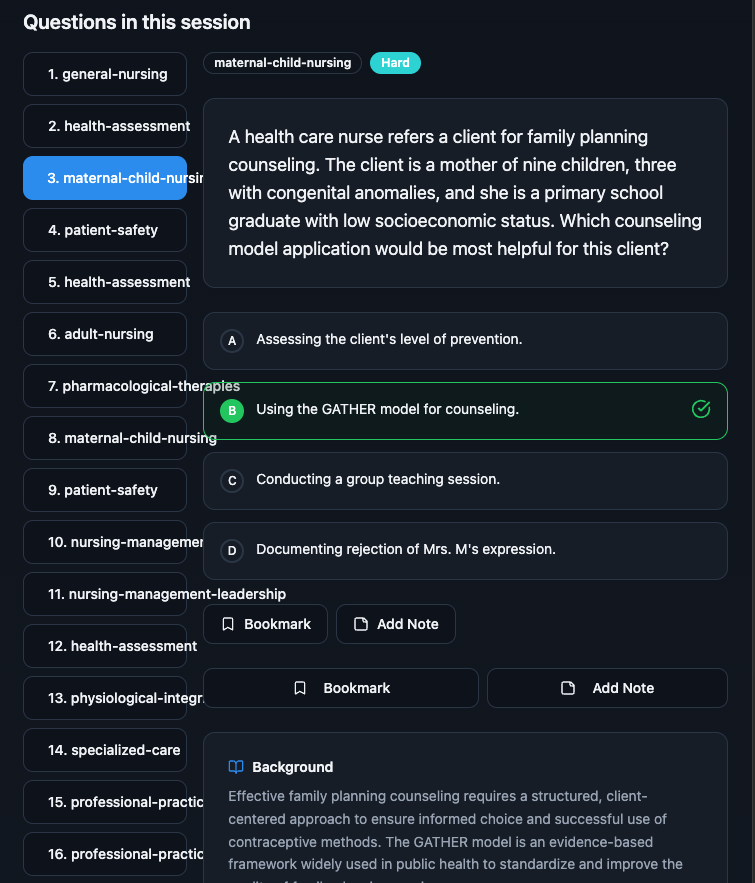Click the note icon in the small Add Note button

361,624
